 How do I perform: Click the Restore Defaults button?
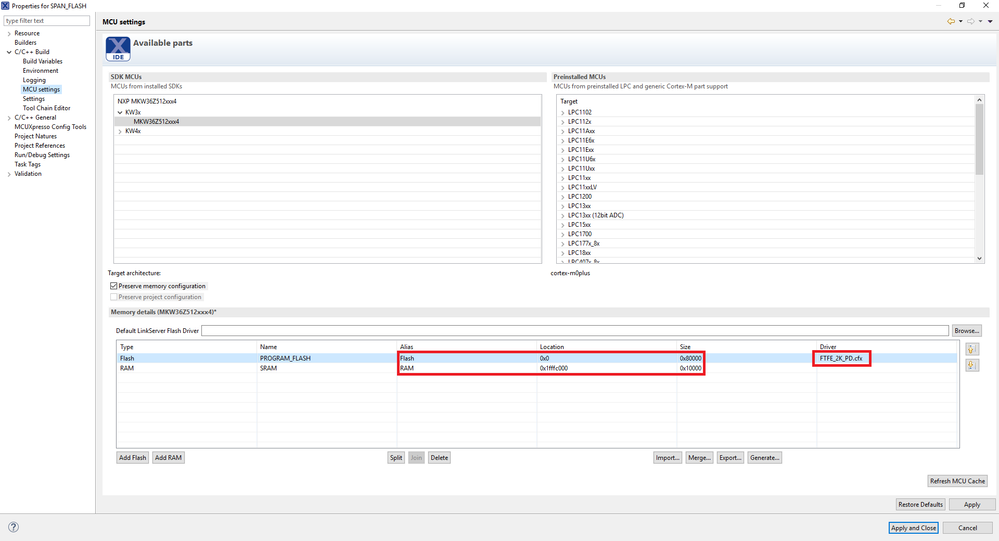click(x=920, y=504)
